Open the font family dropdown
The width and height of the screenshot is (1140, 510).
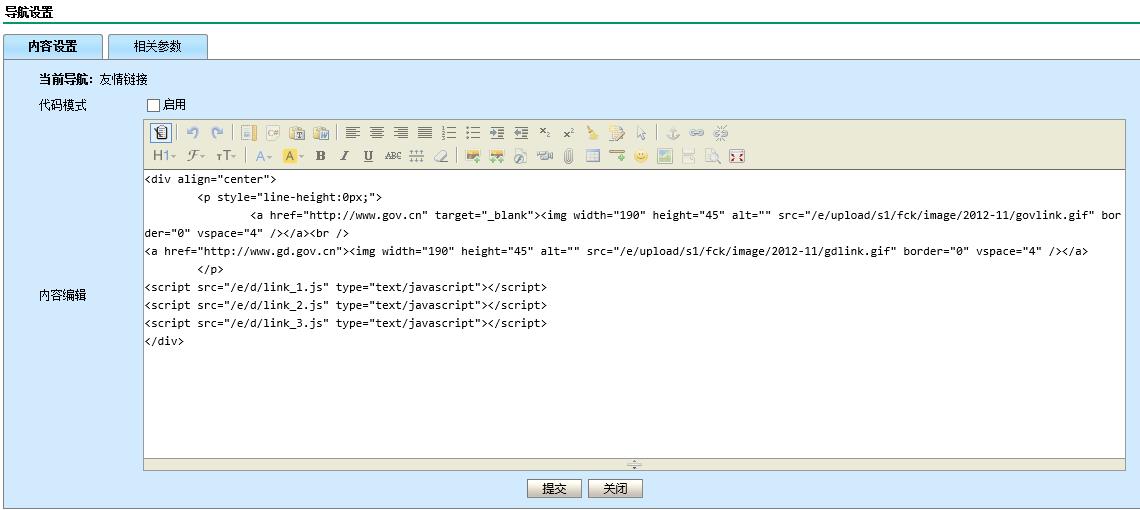[x=196, y=156]
